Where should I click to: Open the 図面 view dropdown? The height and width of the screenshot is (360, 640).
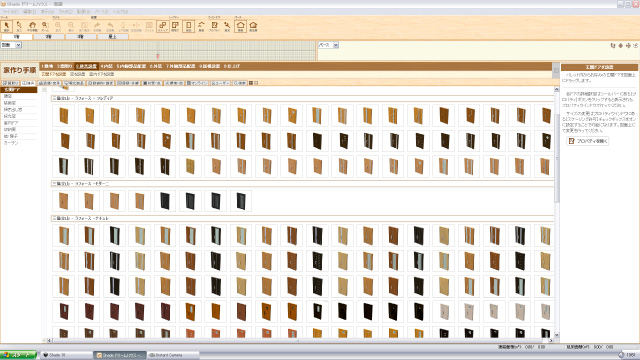click(11, 45)
